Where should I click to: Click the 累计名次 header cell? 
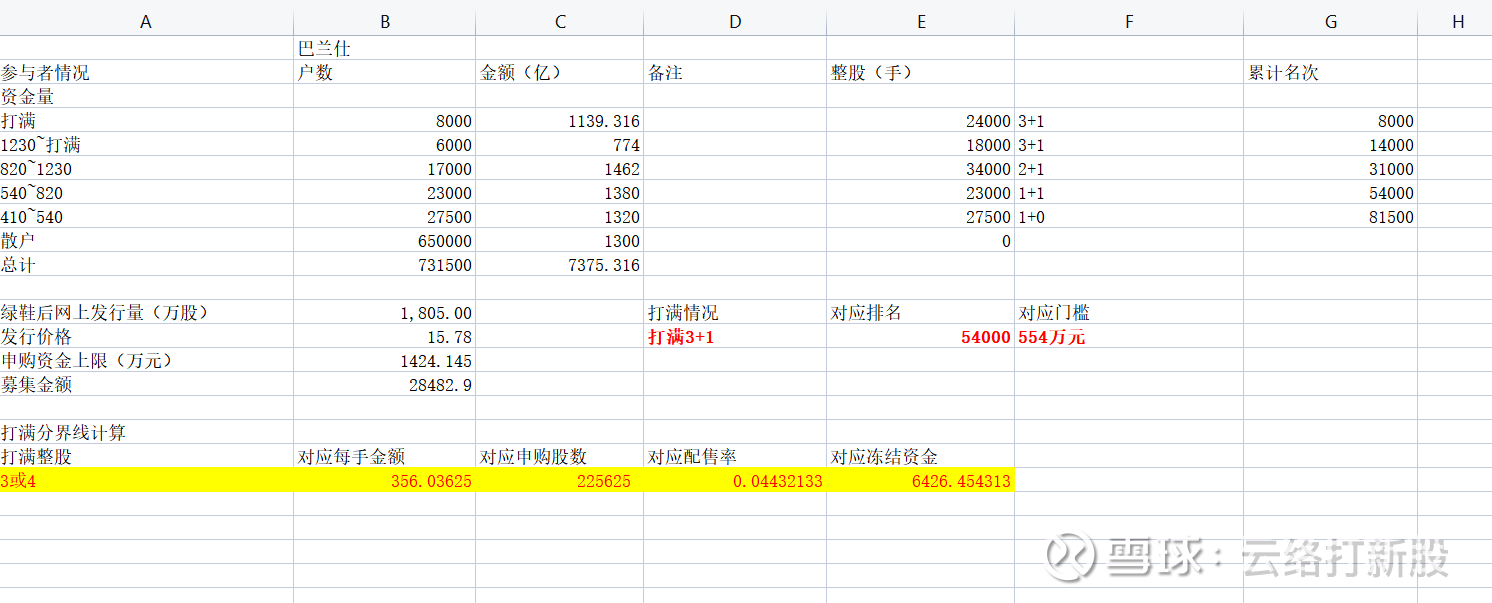(x=1331, y=72)
